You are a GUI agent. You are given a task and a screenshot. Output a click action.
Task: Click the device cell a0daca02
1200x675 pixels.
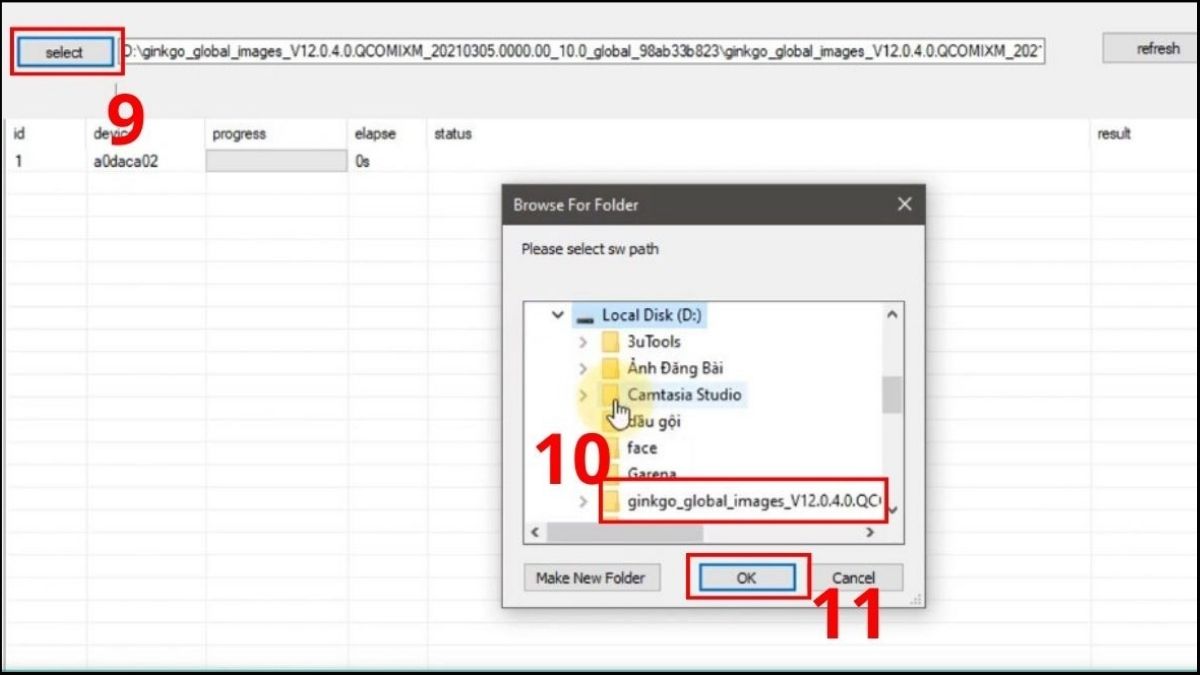(x=125, y=161)
